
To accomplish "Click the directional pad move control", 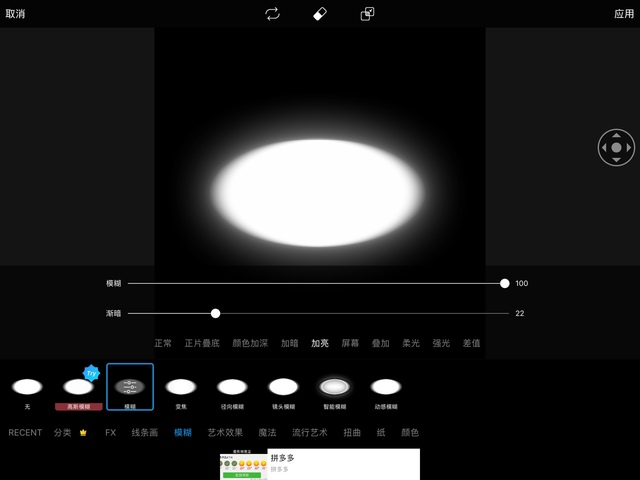I will (x=616, y=147).
